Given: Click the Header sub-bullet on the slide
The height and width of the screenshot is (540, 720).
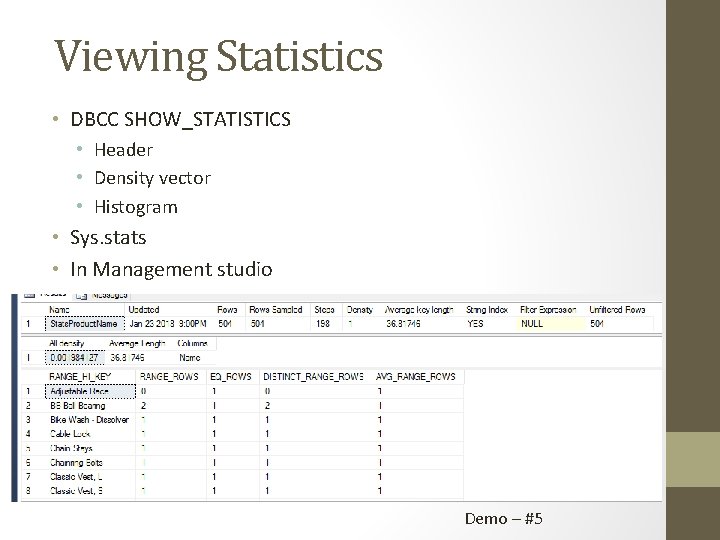Looking at the screenshot, I should [x=124, y=150].
